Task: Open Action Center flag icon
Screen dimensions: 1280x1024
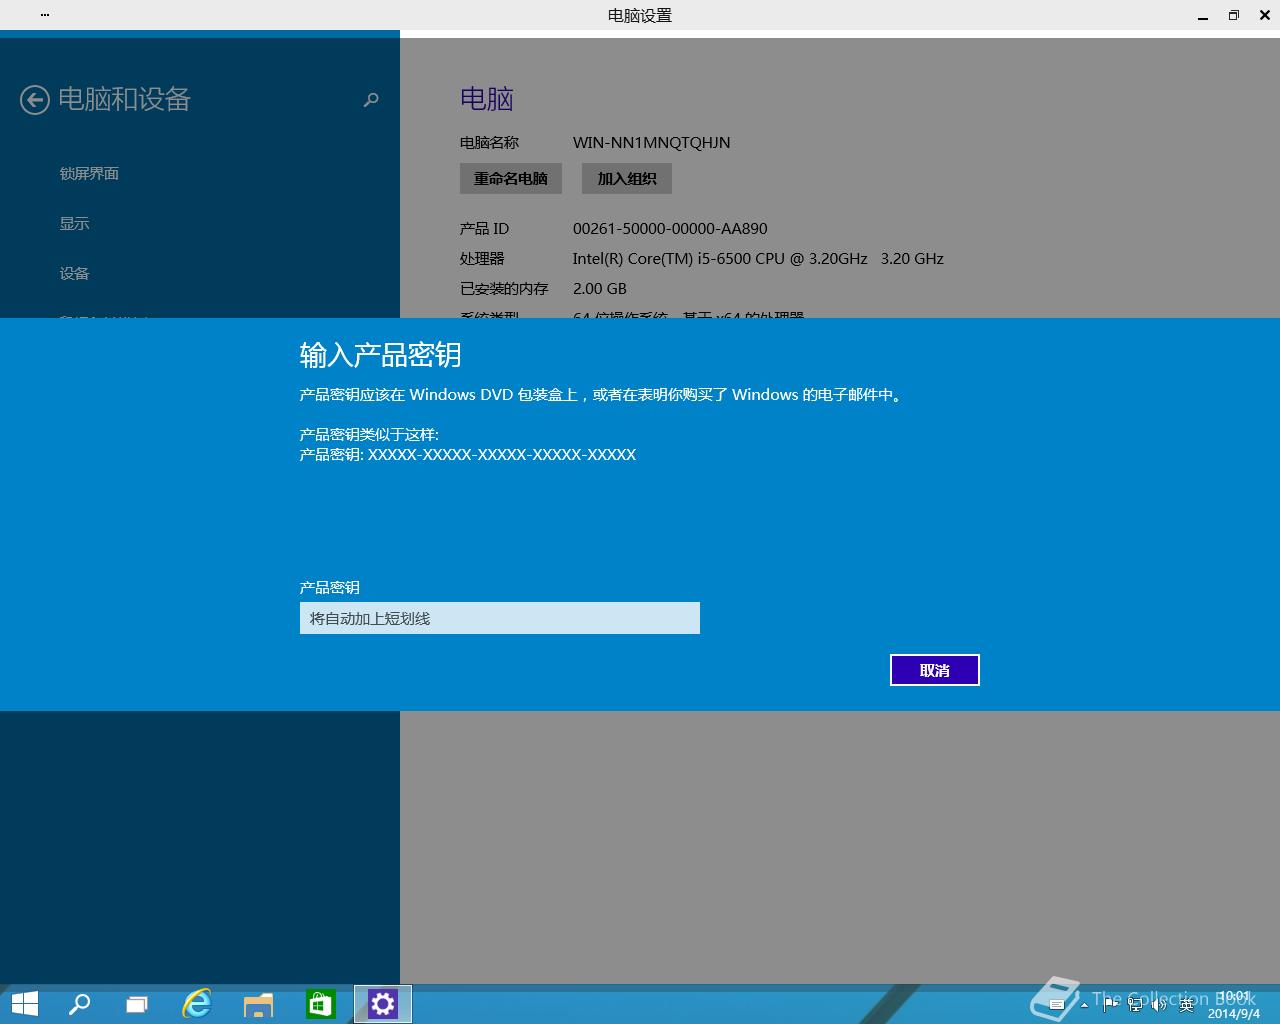Action: (x=1111, y=1005)
